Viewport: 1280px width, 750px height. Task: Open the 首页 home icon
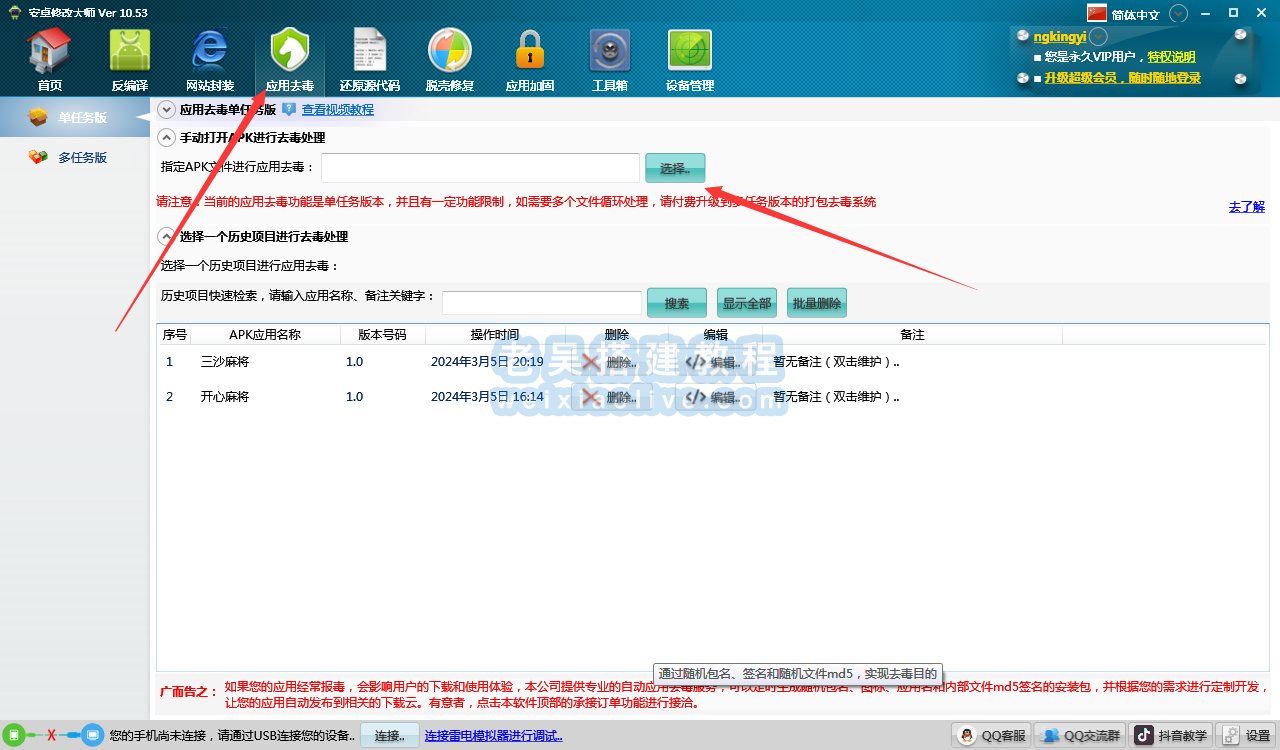[x=49, y=59]
